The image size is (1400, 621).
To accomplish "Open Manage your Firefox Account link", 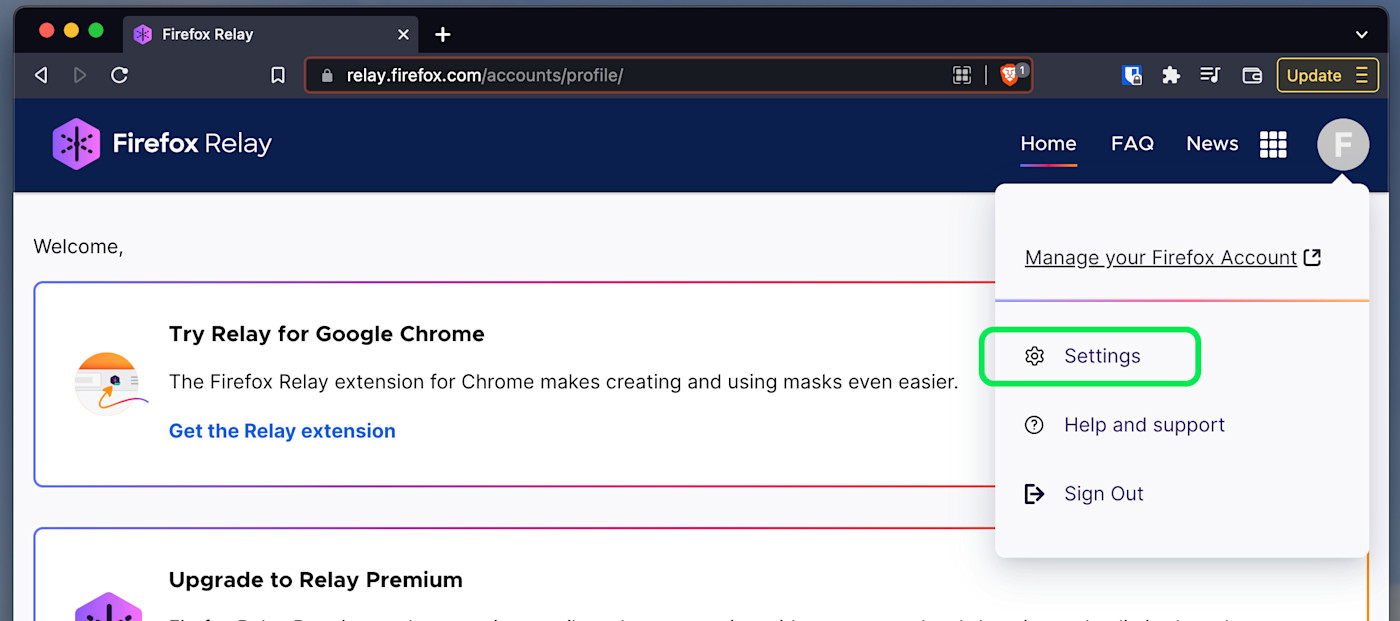I will 1160,257.
